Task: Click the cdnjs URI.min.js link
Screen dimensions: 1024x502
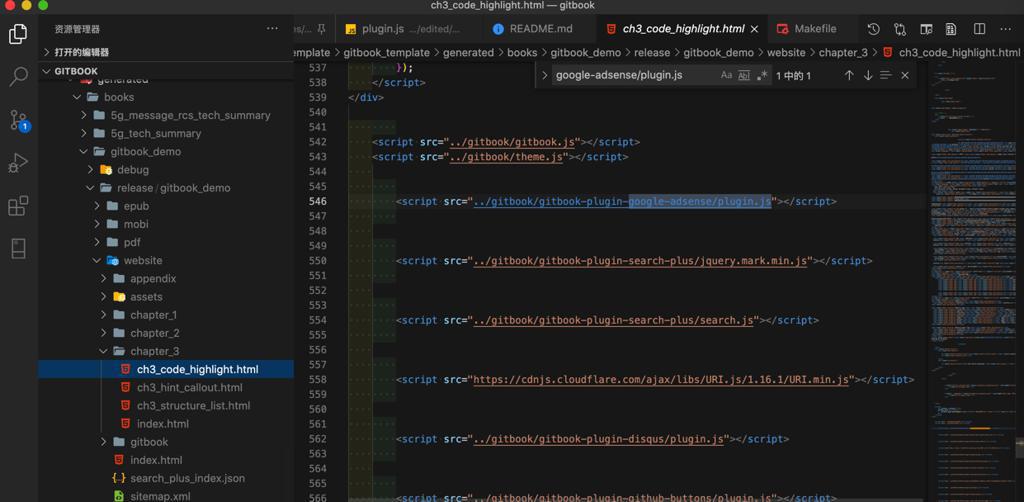Action: (x=661, y=380)
